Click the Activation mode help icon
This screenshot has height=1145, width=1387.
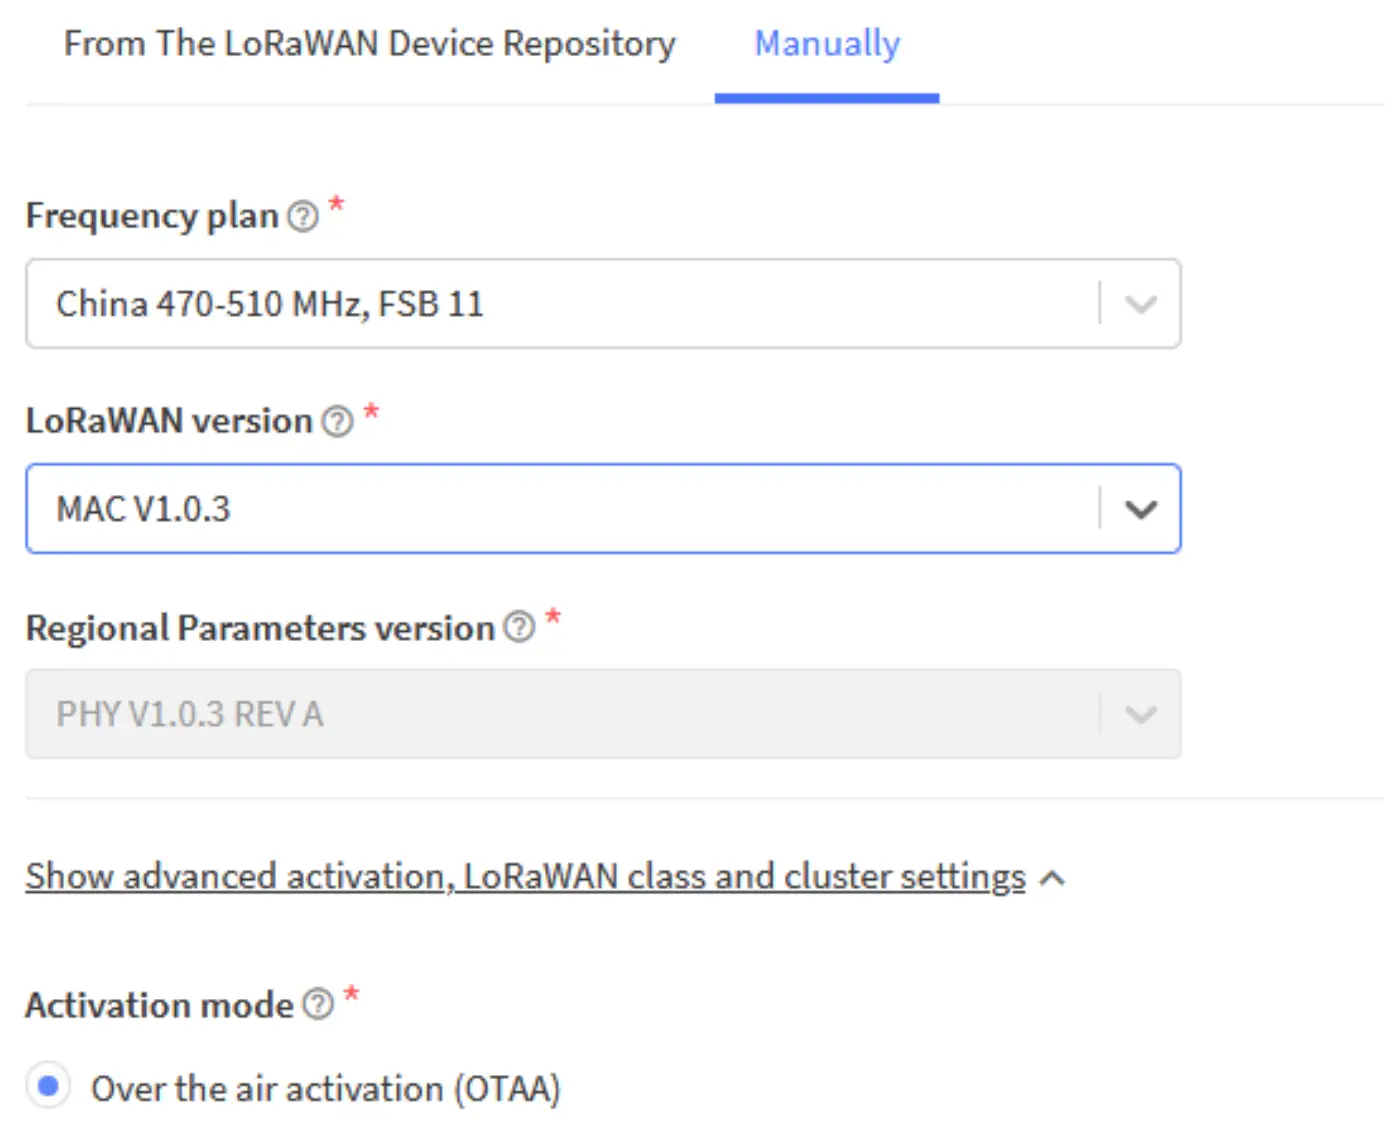tap(318, 1004)
